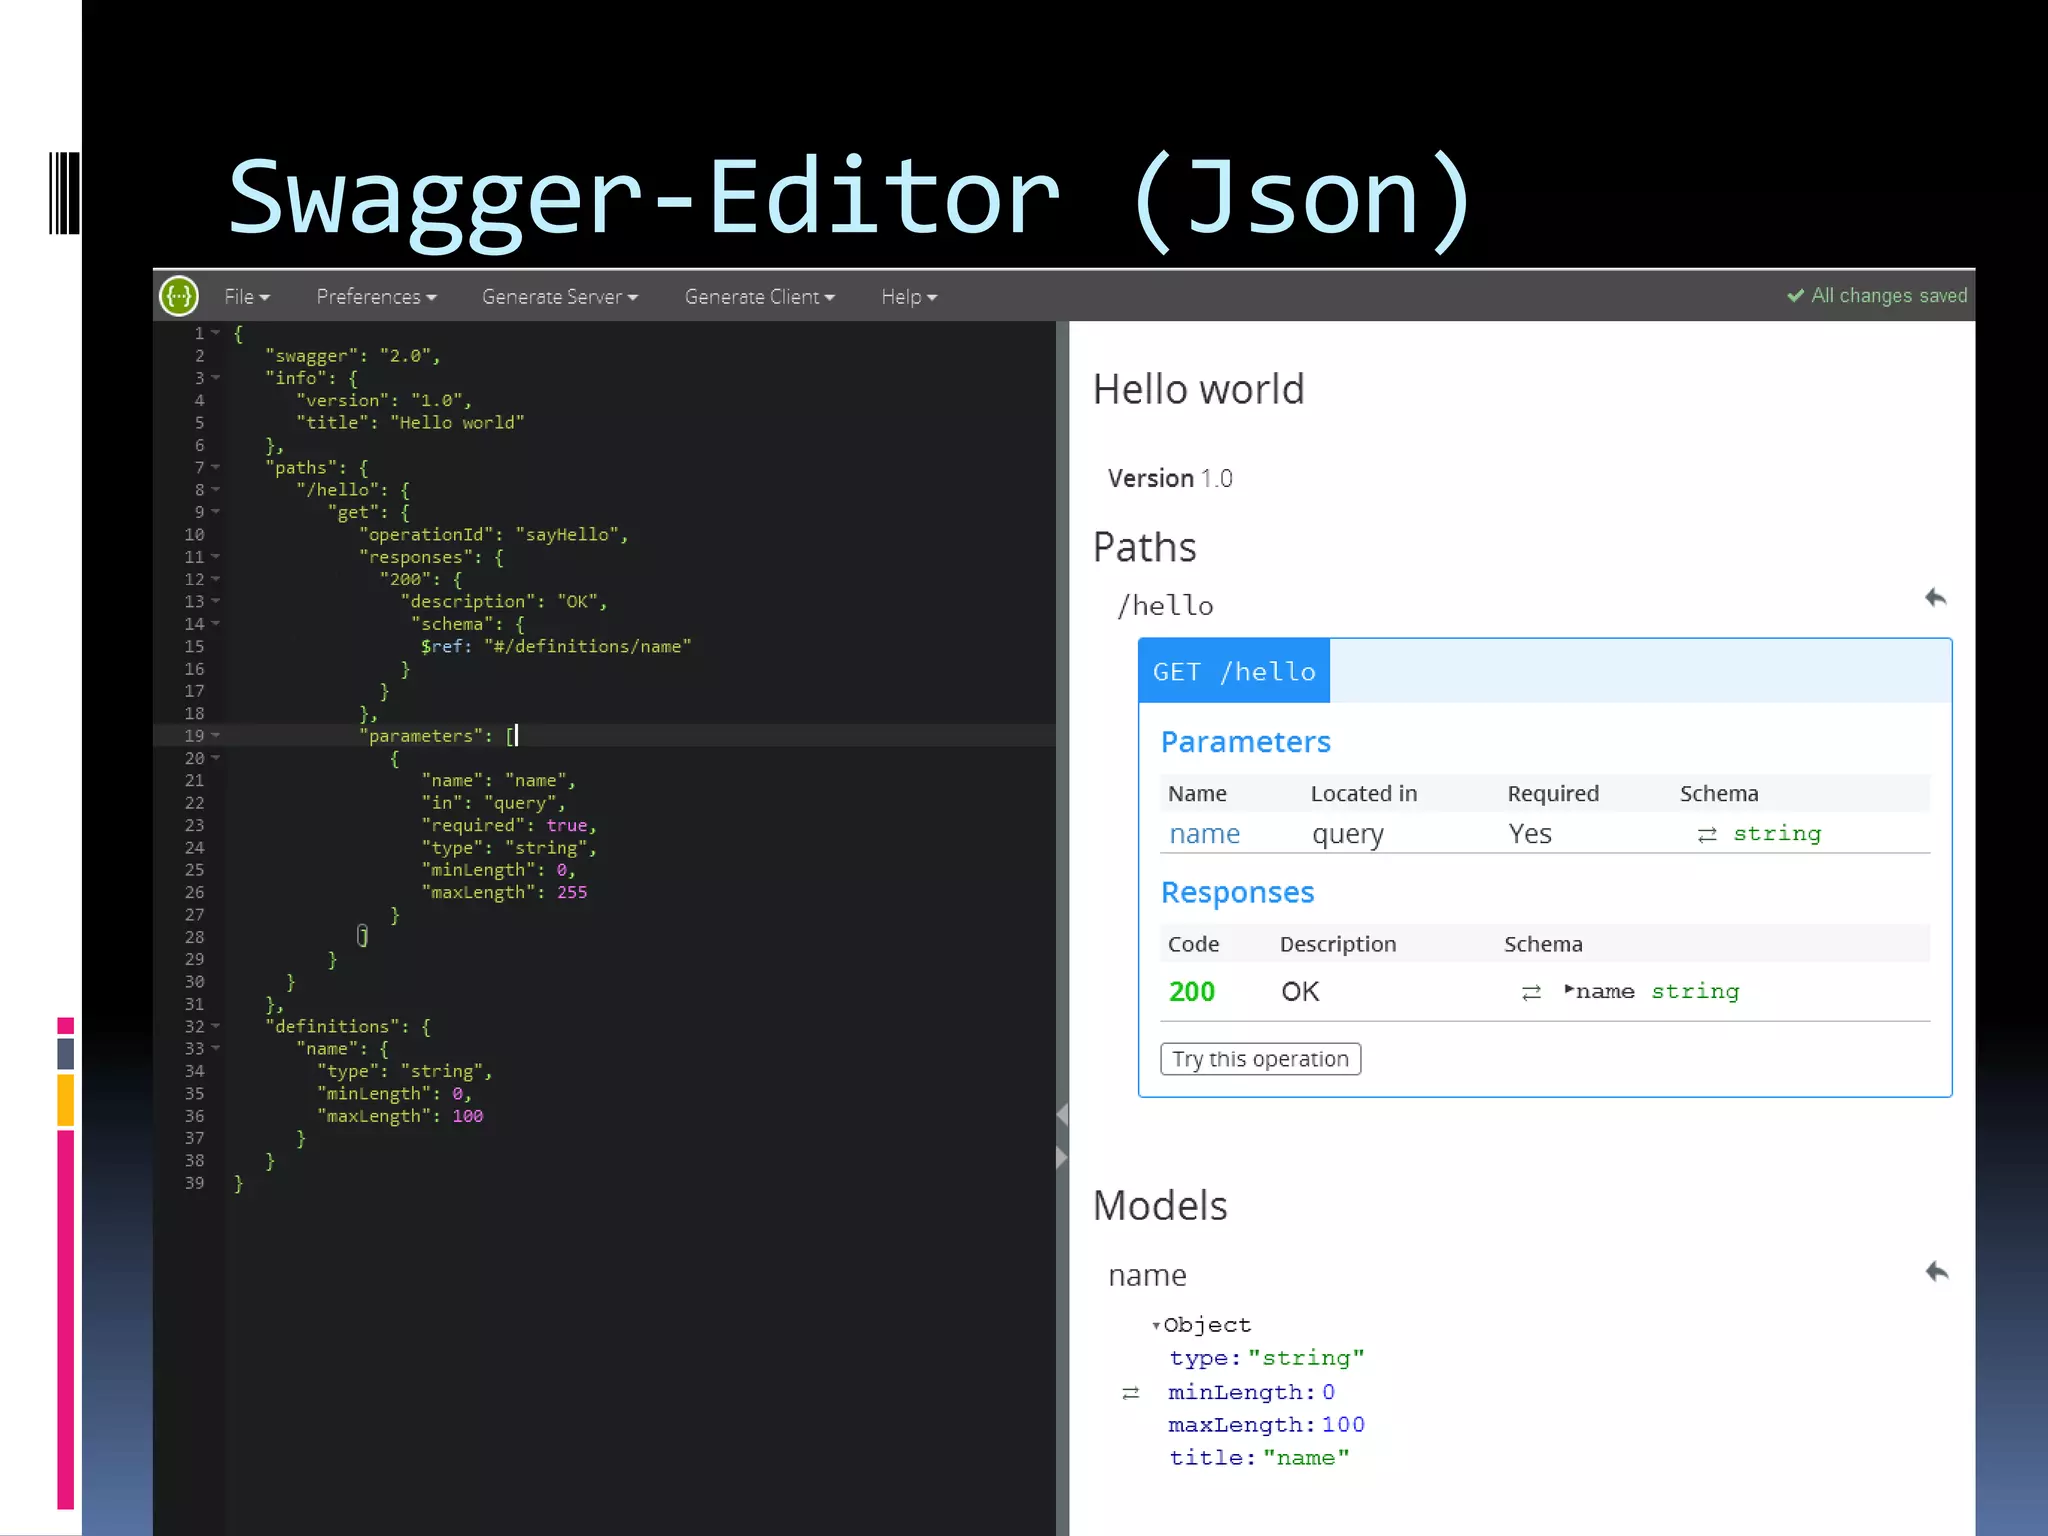Open the Generate Client menu
This screenshot has height=1536, width=2048.
pyautogui.click(x=759, y=297)
